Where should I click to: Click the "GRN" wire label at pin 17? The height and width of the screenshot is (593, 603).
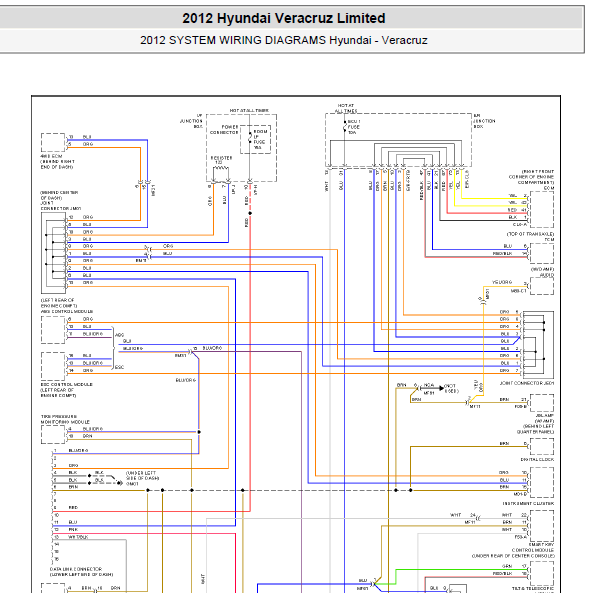click(507, 566)
